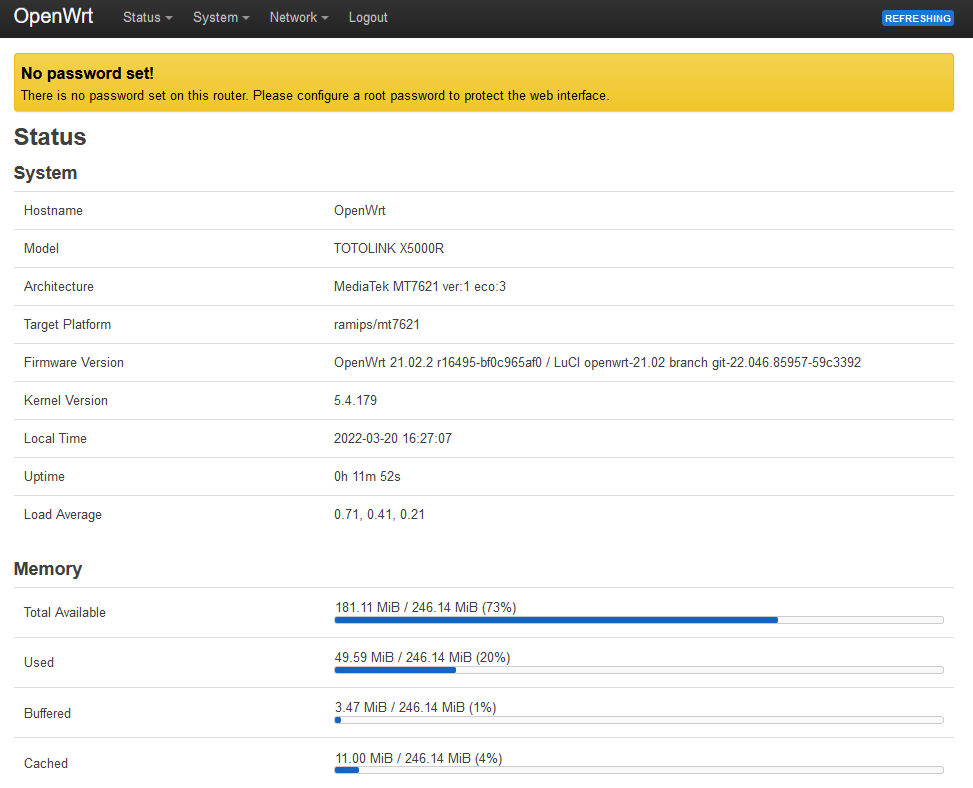973x788 pixels.
Task: Click the System section heading
Action: pyautogui.click(x=45, y=172)
